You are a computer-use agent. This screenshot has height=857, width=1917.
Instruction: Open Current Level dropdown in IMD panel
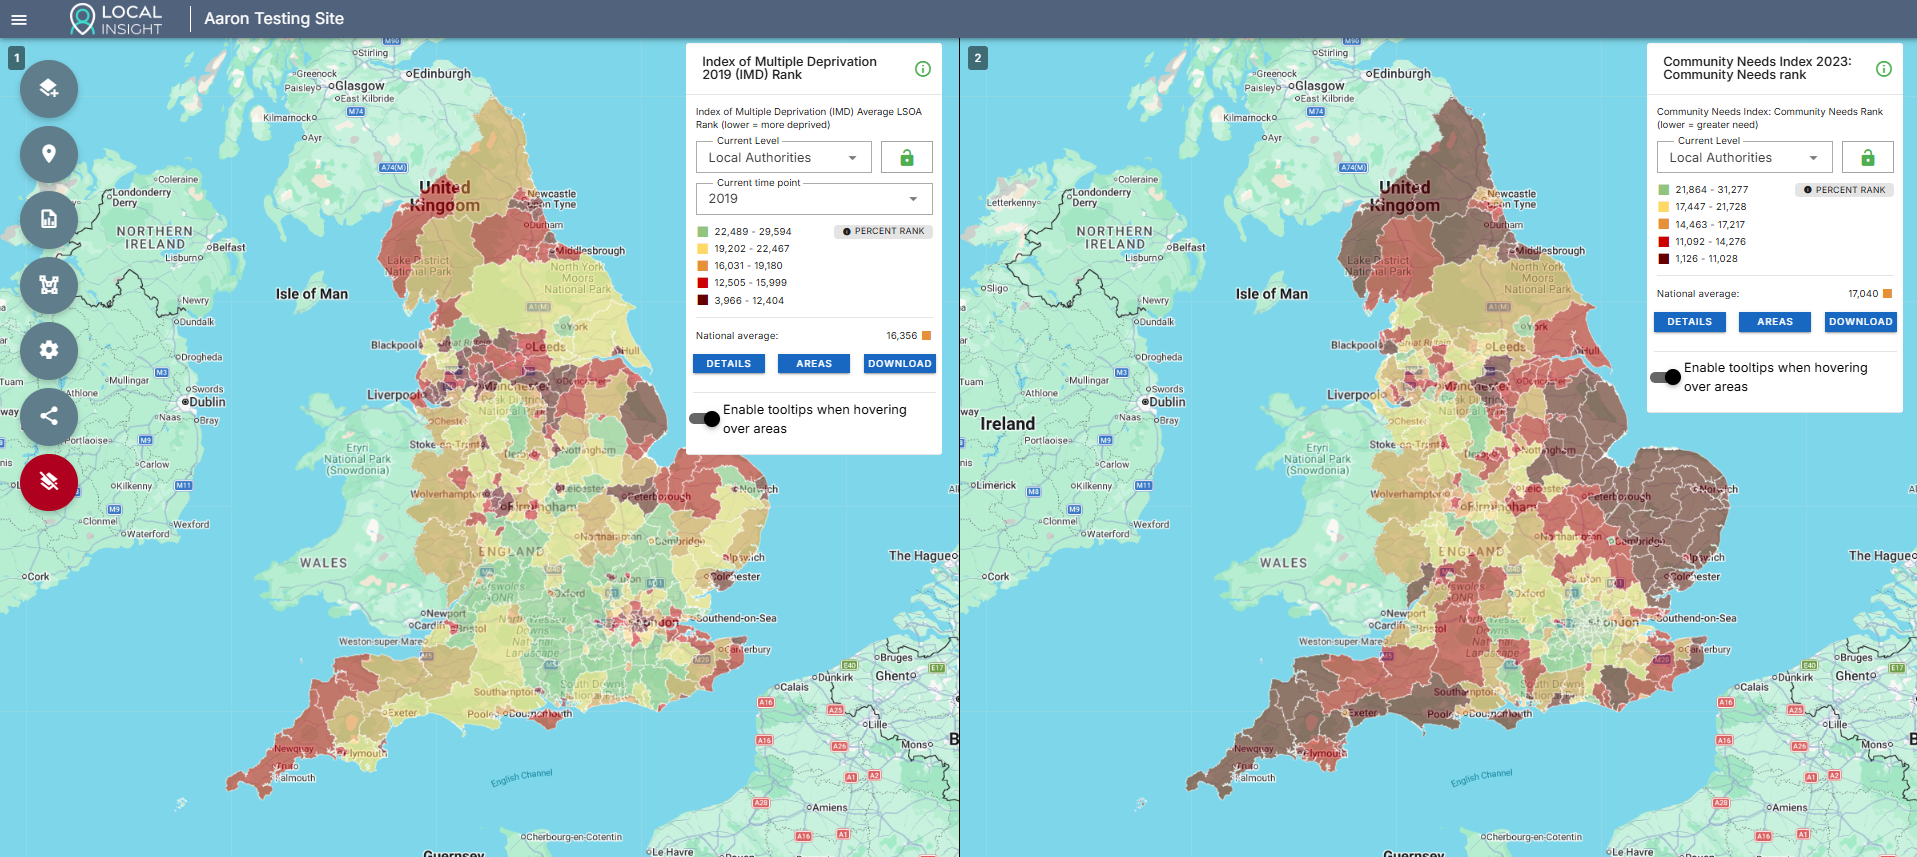tap(783, 158)
